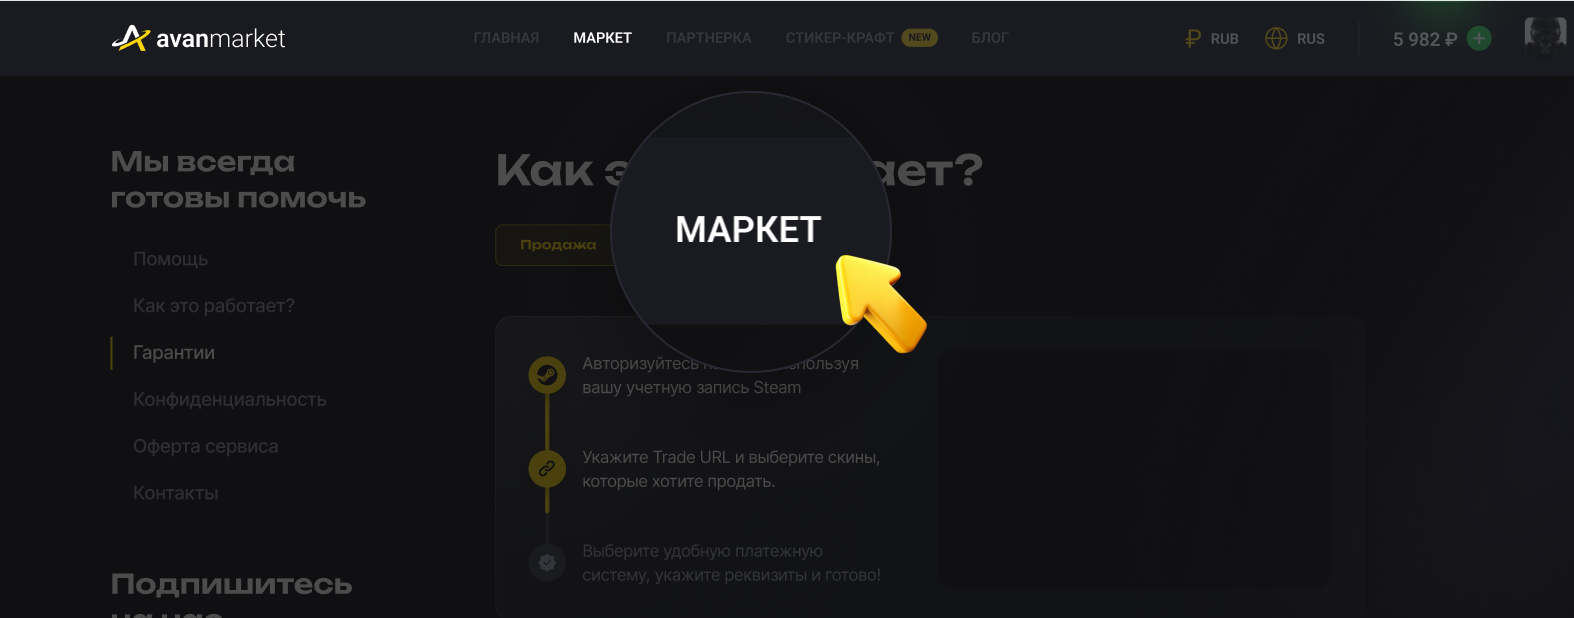Open the RUS language selector

1295,38
